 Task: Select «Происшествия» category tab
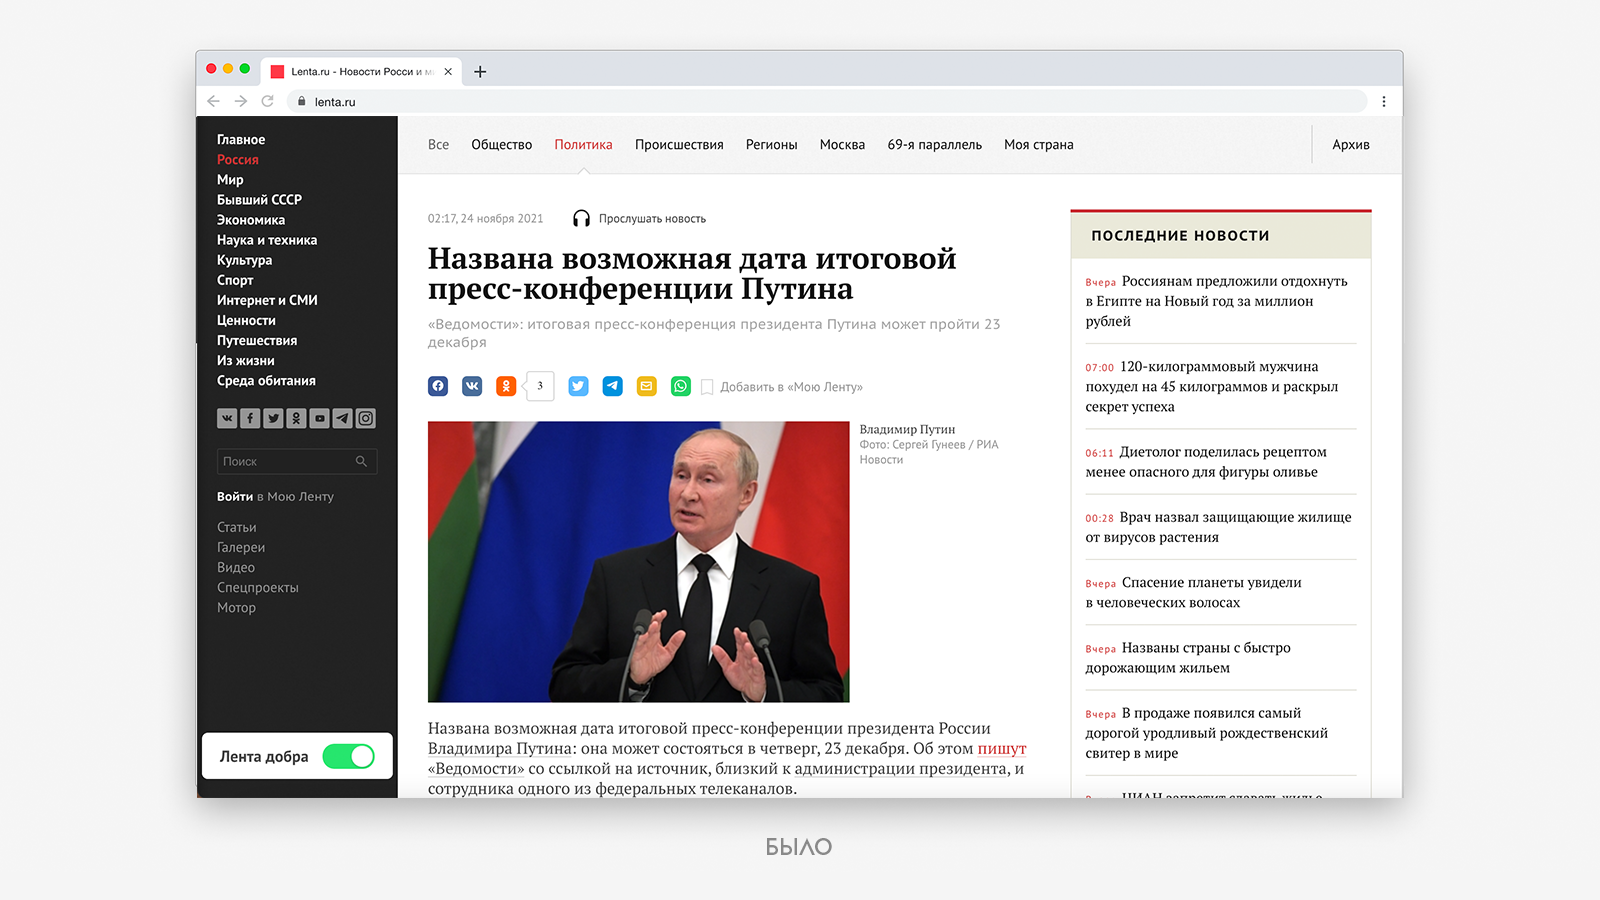679,145
